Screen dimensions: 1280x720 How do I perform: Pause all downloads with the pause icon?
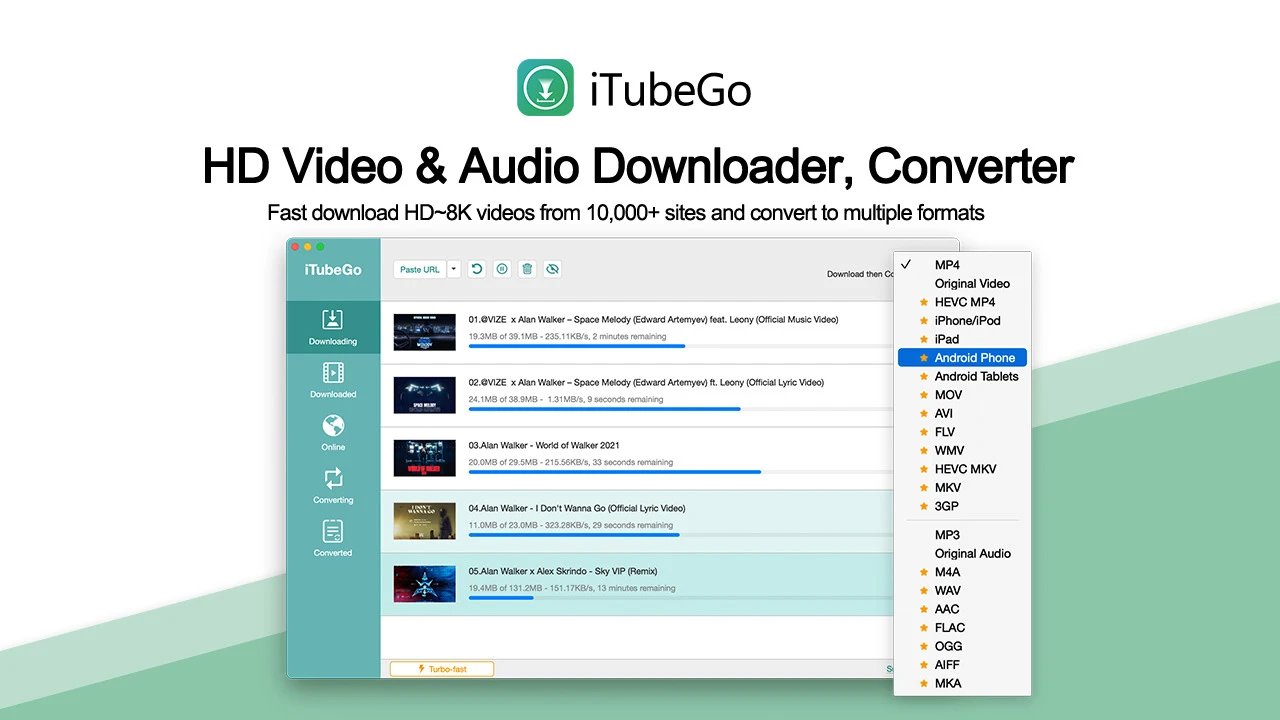click(x=502, y=269)
